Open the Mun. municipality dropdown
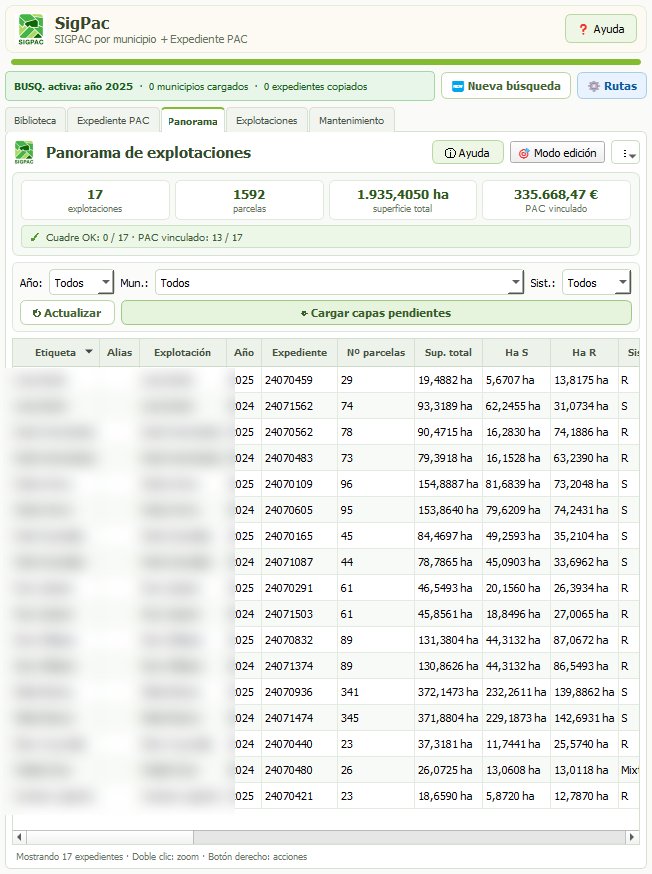652x874 pixels. pyautogui.click(x=339, y=283)
